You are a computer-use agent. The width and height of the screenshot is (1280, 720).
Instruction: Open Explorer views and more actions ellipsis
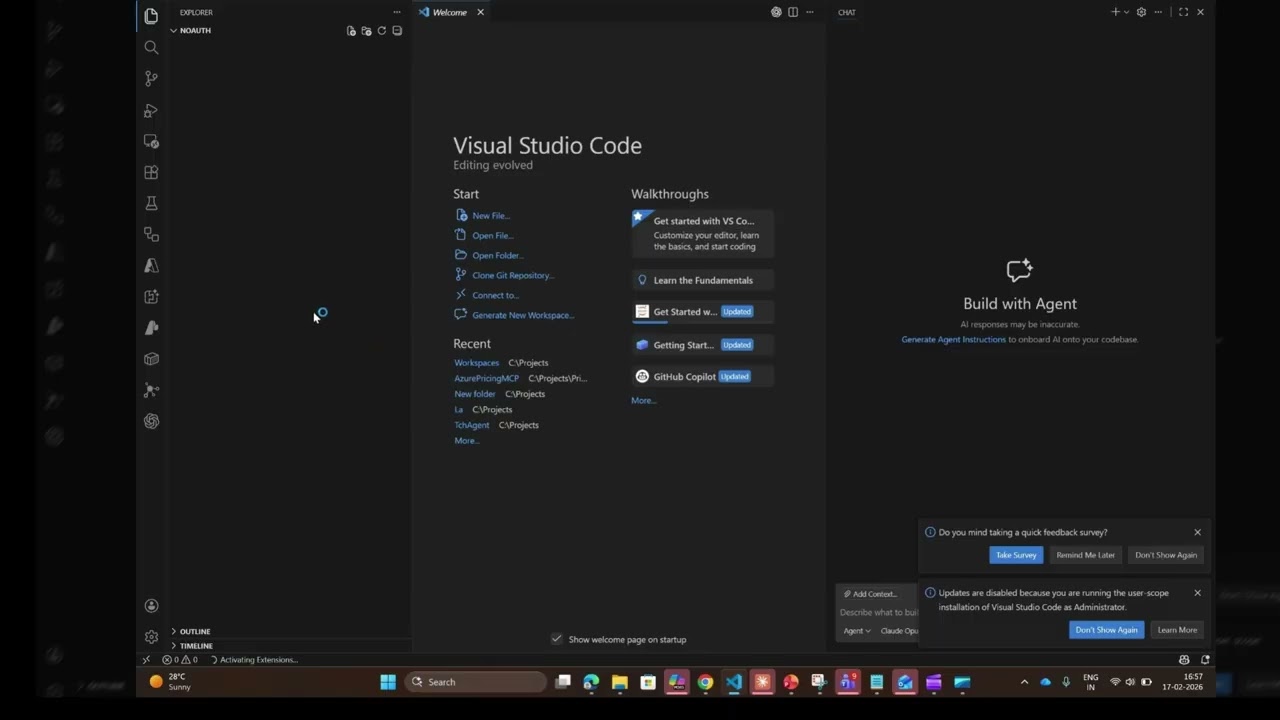[397, 12]
